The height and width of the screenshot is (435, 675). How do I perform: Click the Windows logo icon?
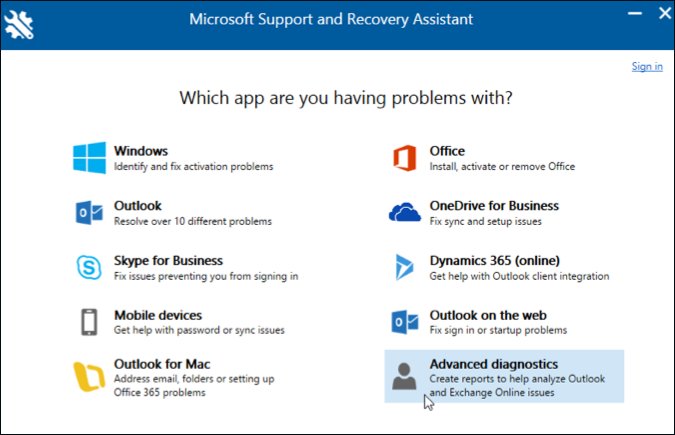(89, 158)
